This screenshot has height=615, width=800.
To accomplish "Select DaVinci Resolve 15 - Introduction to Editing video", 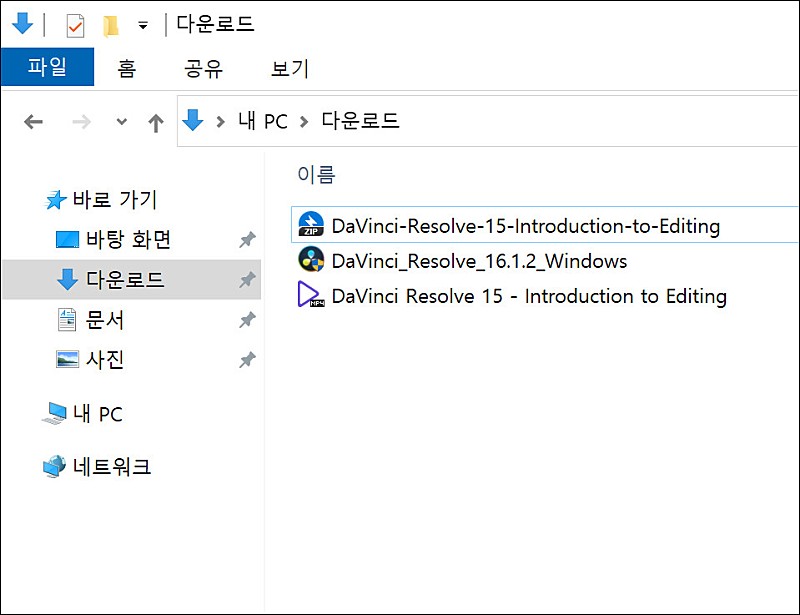I will coord(529,296).
